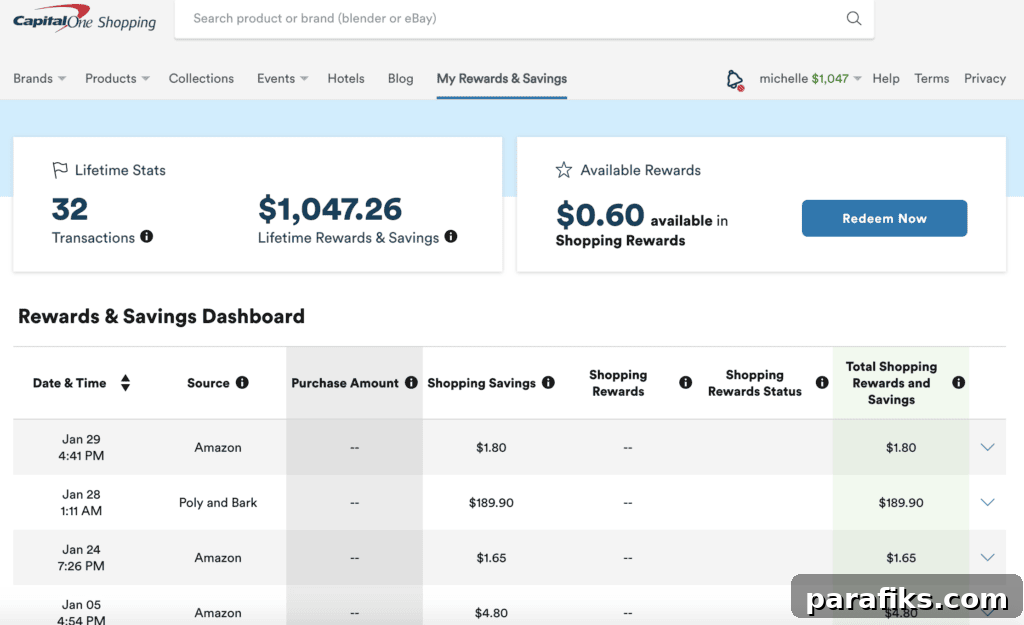1024x625 pixels.
Task: Click the $1,047.26 lifetime rewards amount
Action: 330,209
